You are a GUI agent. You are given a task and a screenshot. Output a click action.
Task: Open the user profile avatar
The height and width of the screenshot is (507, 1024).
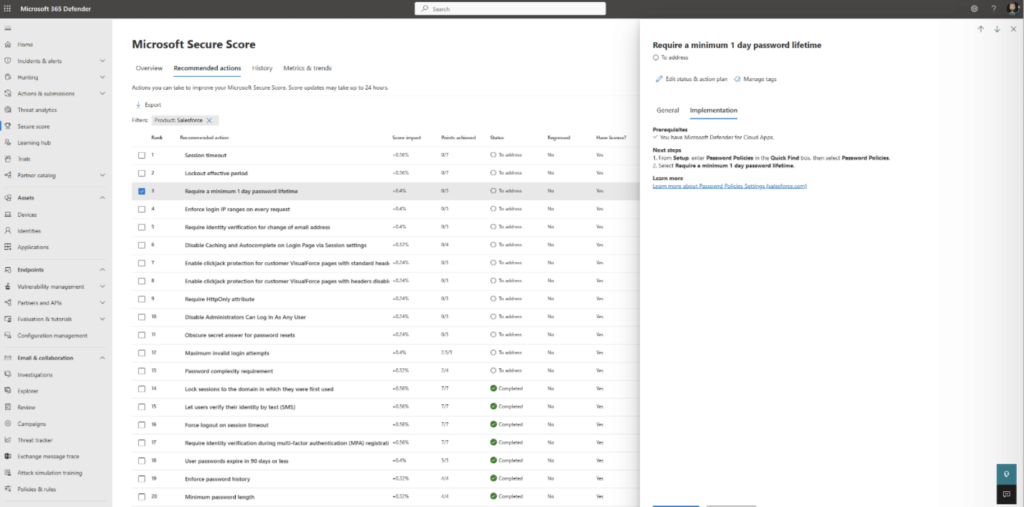(x=1012, y=8)
